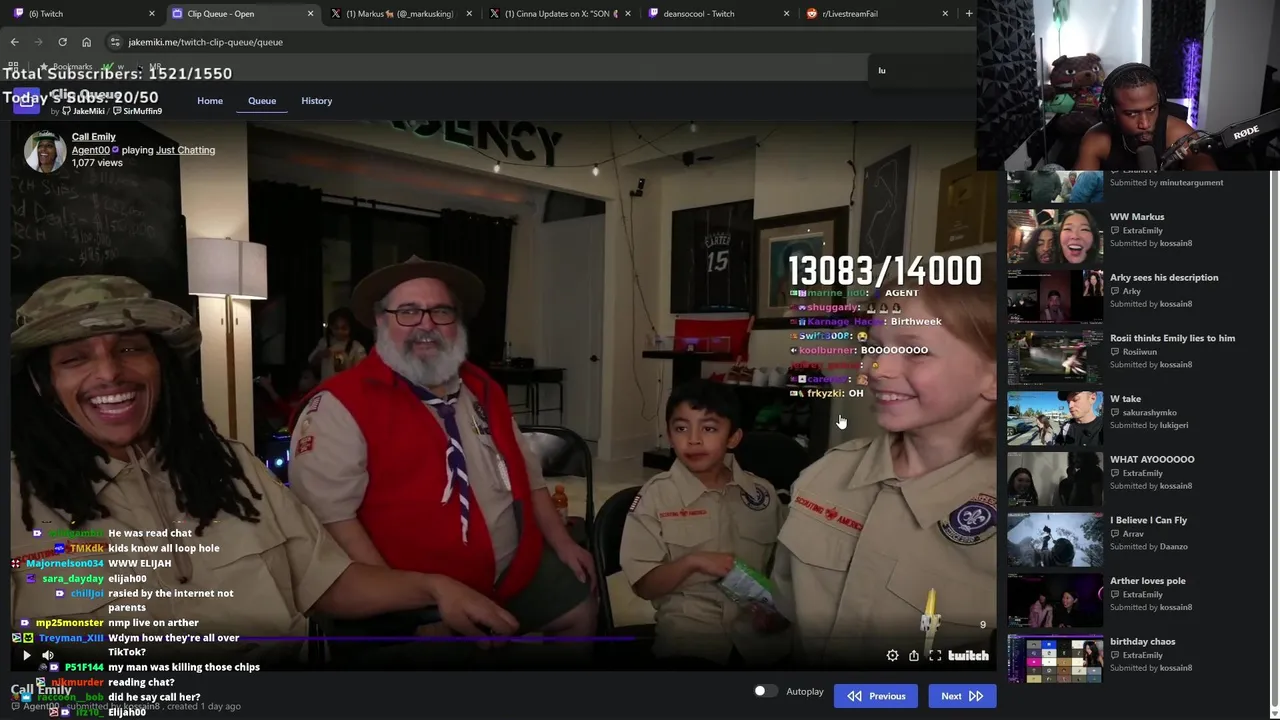This screenshot has height=720, width=1280.
Task: Select Arky sees his description thumbnail
Action: [x=1055, y=296]
